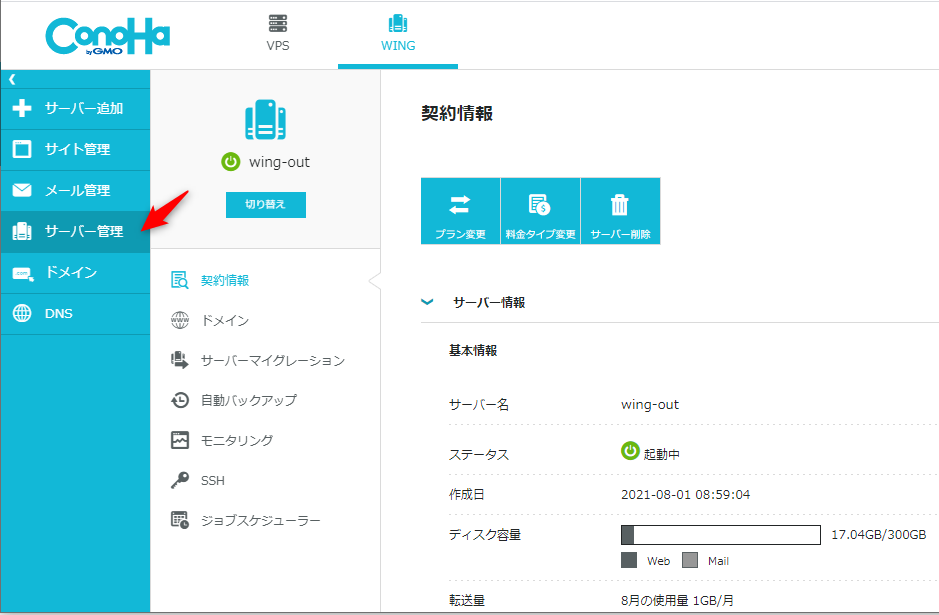Collapse the left sidebar with the chevron
The height and width of the screenshot is (615, 939).
click(12, 78)
